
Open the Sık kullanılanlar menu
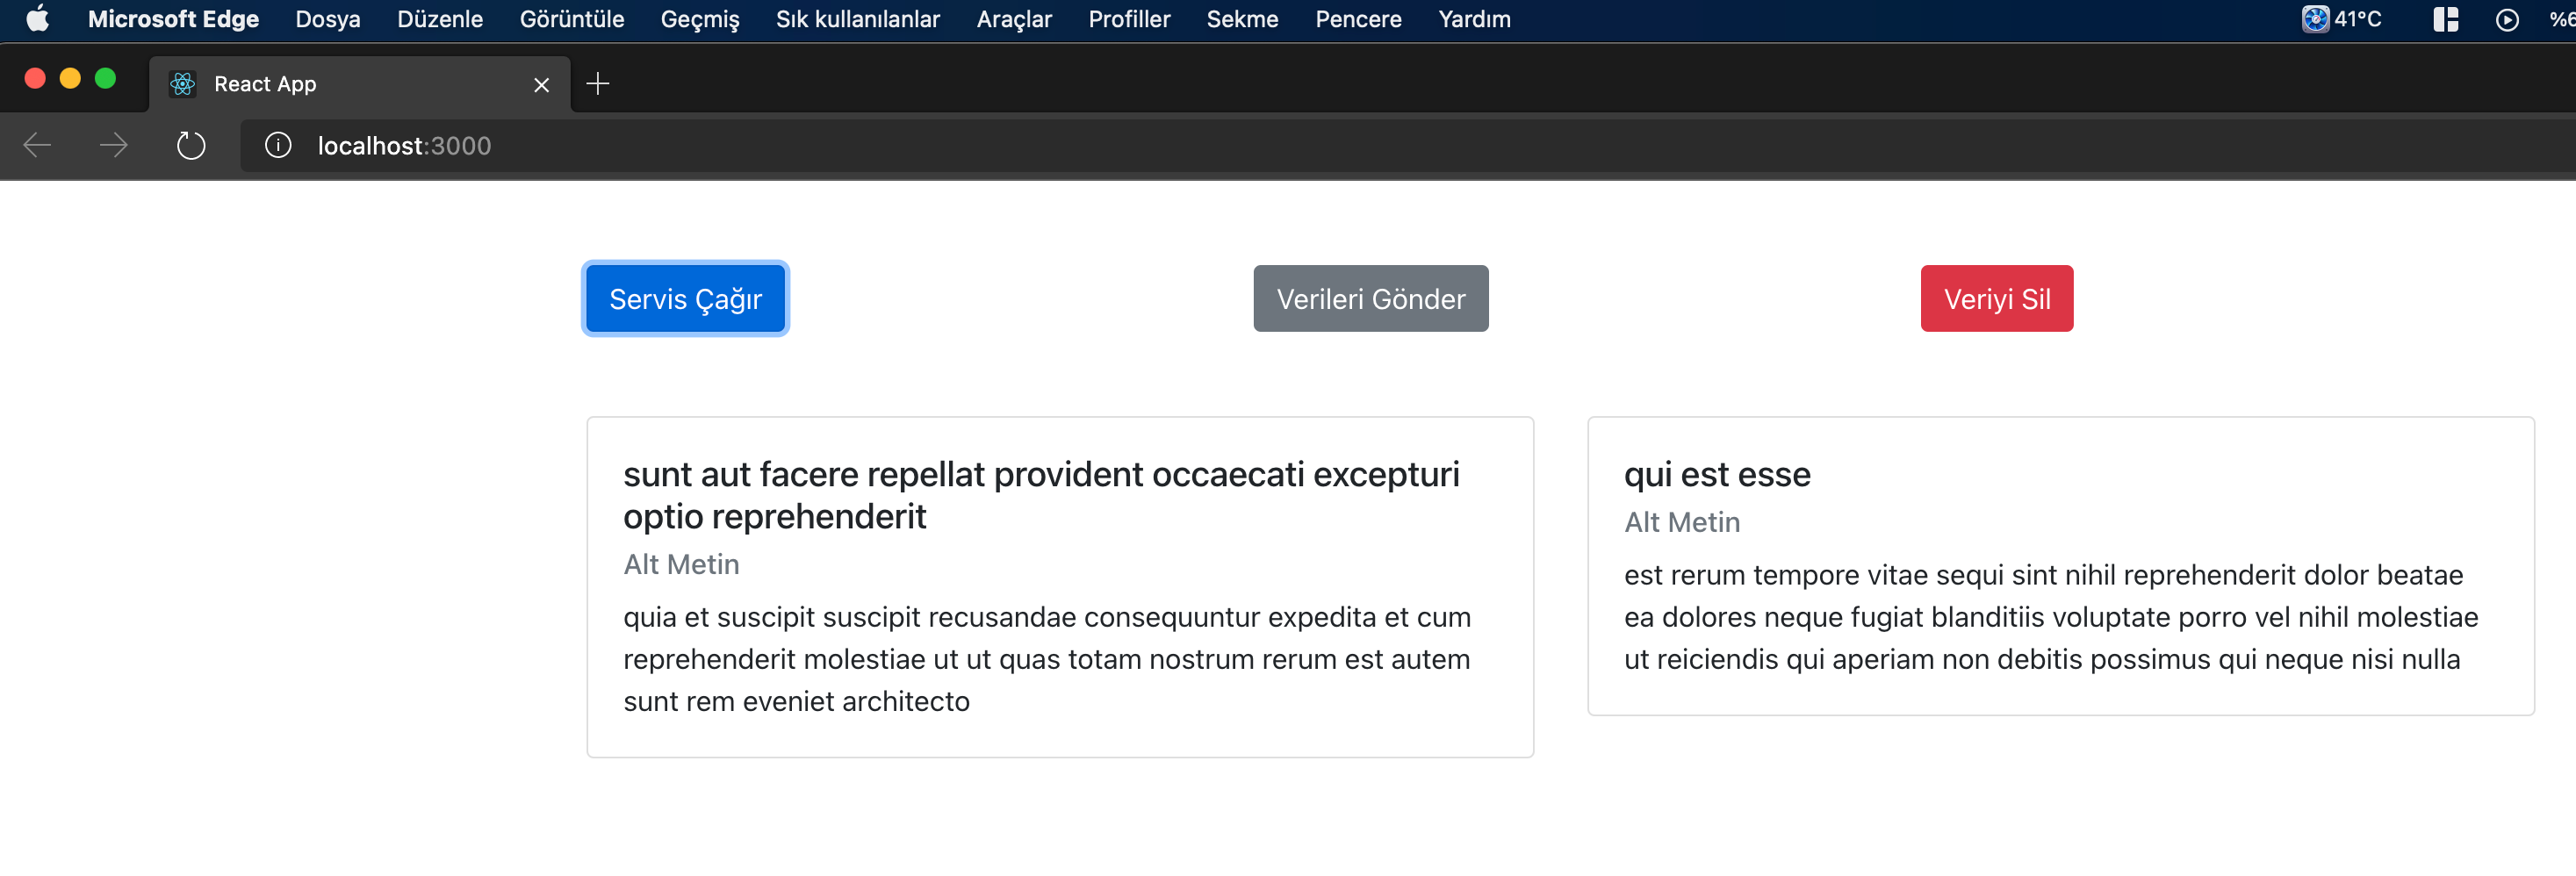click(x=858, y=19)
